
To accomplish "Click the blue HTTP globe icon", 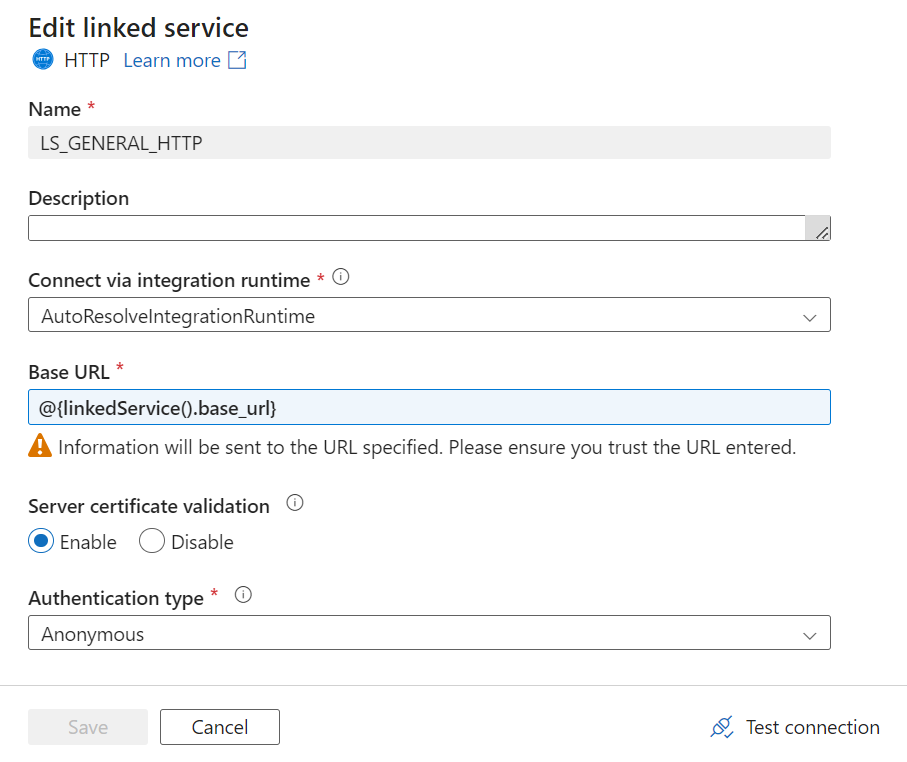I will point(42,60).
